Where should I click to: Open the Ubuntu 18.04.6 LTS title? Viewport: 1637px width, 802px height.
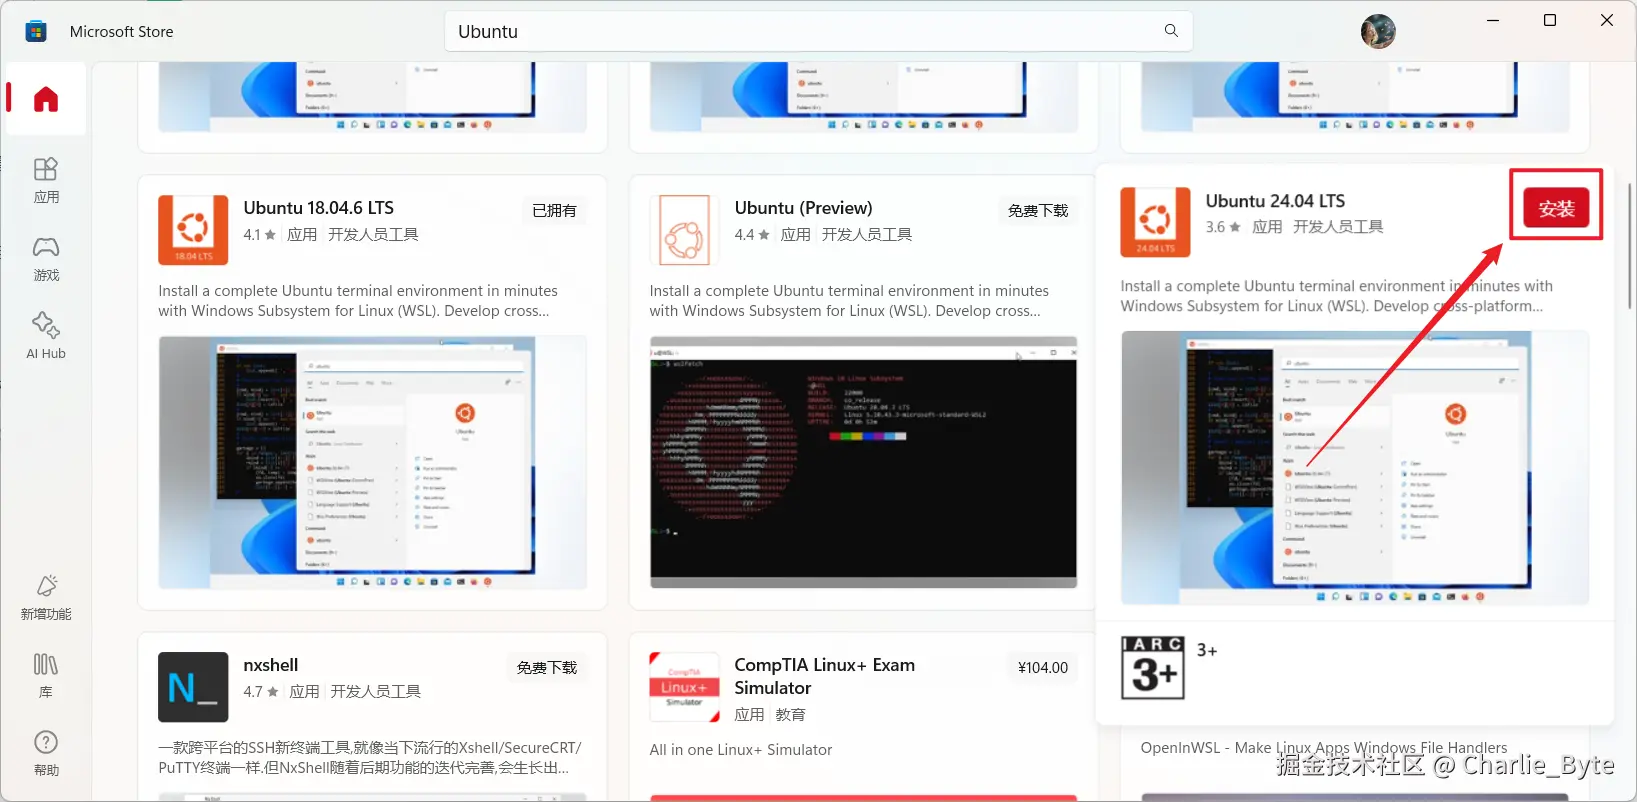click(x=319, y=208)
